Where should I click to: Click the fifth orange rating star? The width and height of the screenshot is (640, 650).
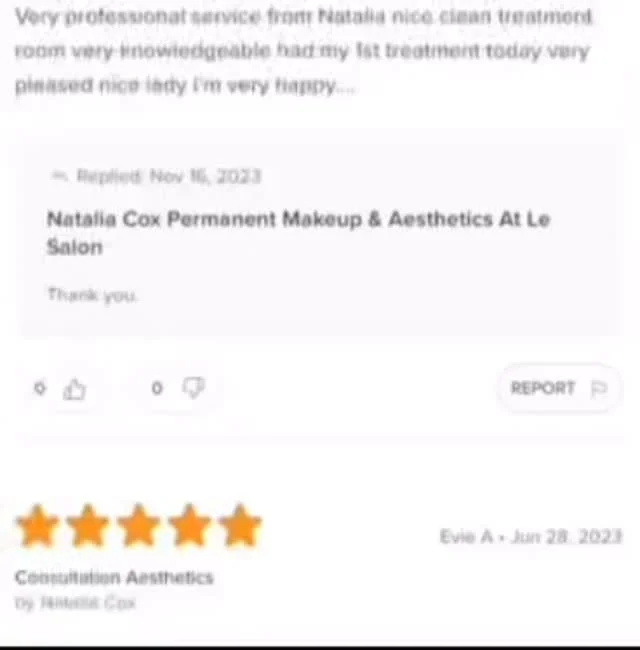pyautogui.click(x=240, y=526)
